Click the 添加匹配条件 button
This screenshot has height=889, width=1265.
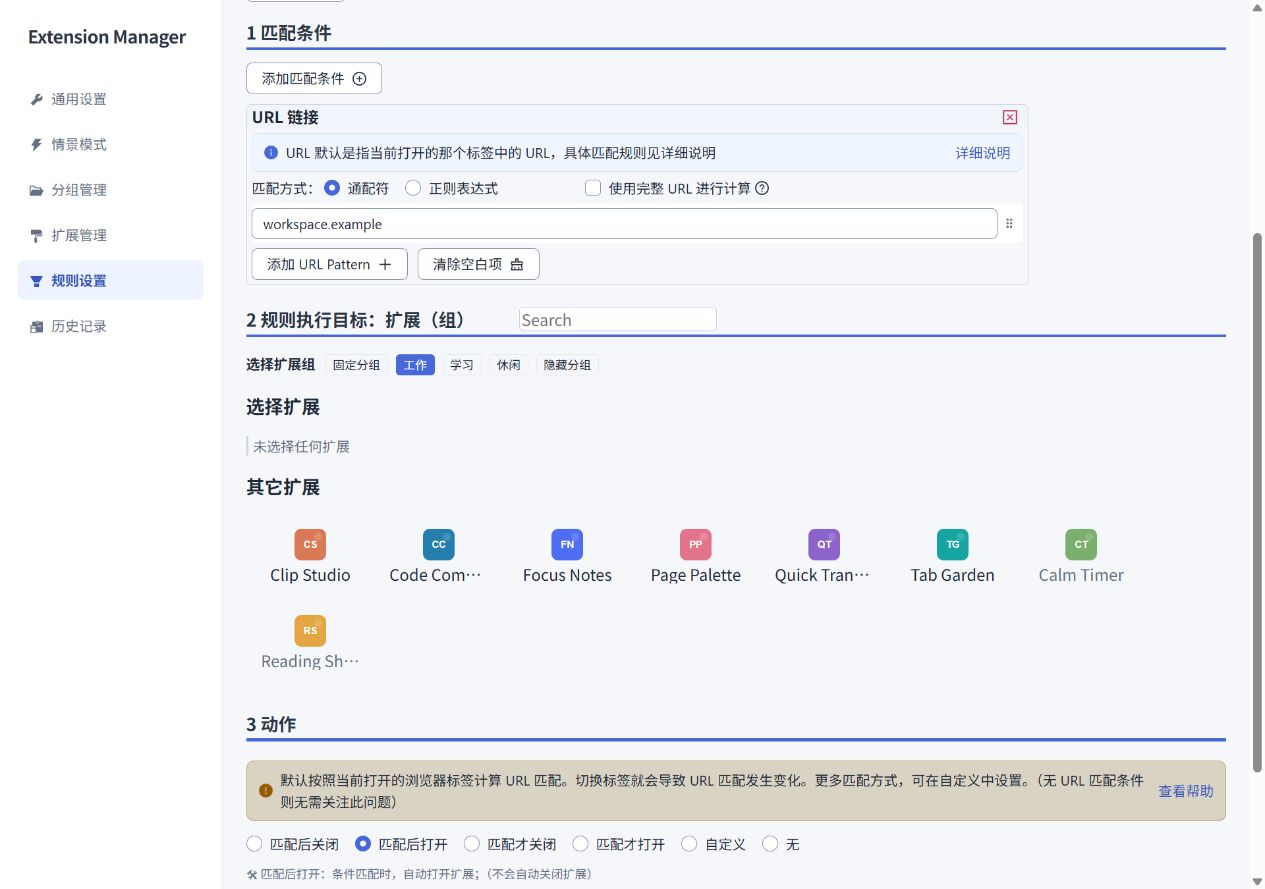click(314, 78)
